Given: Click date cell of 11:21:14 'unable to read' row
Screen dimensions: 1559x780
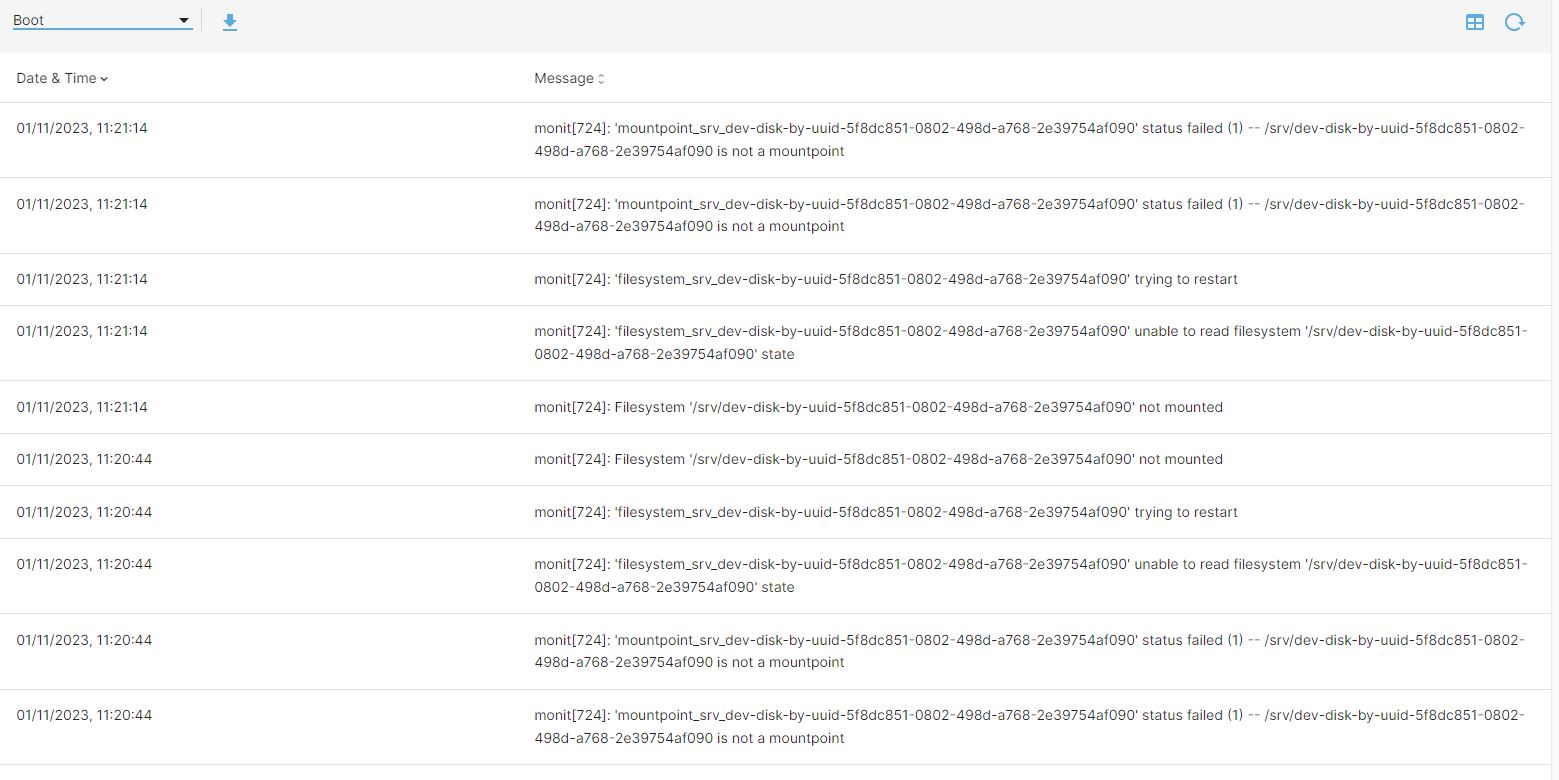Looking at the screenshot, I should coord(82,331).
